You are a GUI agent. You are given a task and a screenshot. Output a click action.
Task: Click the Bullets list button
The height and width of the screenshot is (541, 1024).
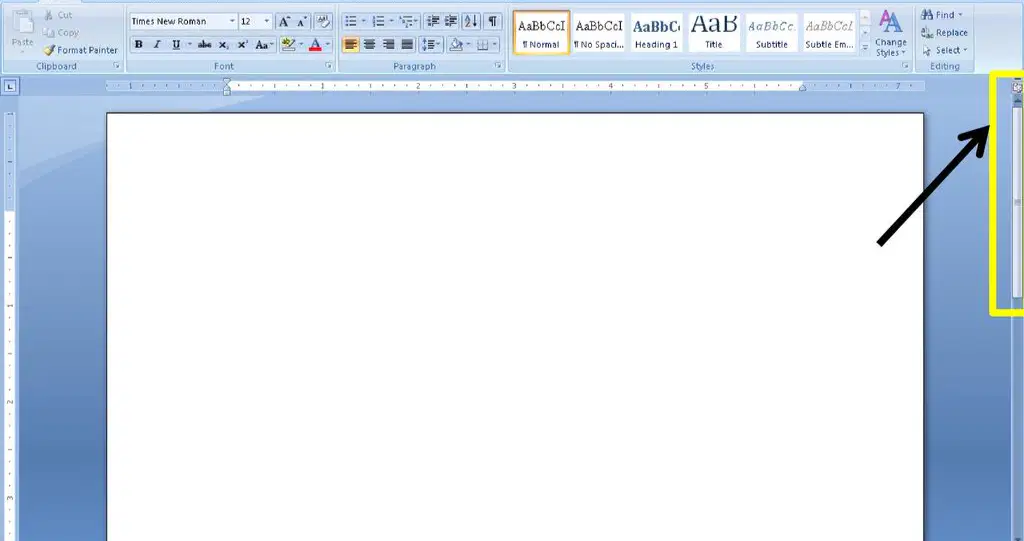click(x=351, y=22)
